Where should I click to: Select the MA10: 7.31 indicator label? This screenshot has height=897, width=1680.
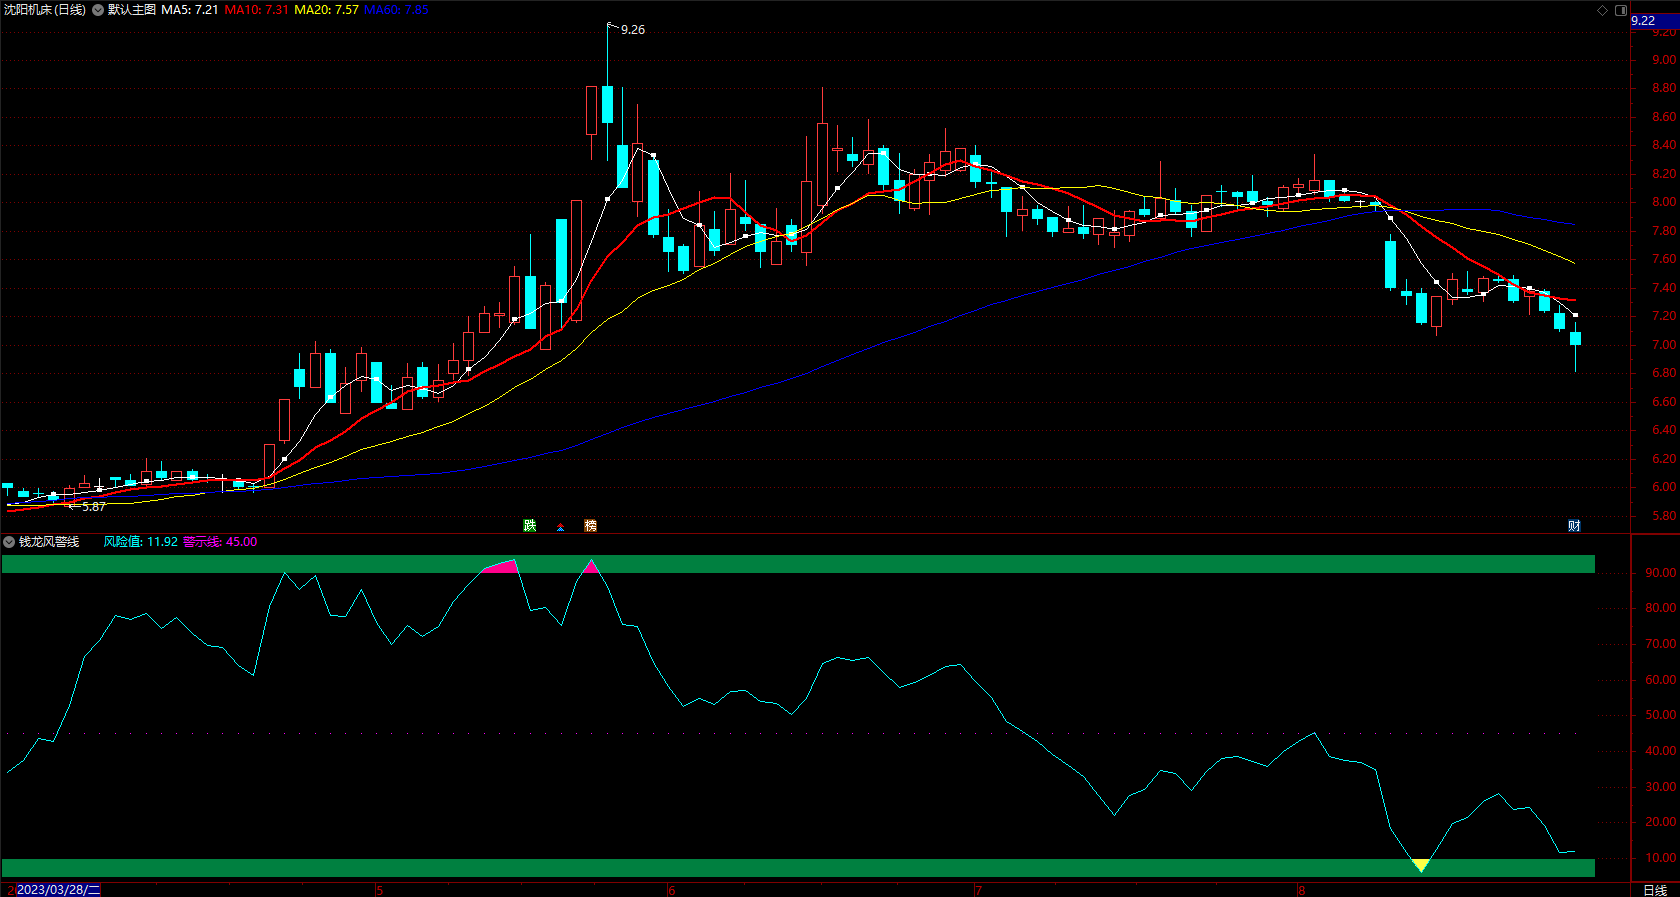[256, 10]
